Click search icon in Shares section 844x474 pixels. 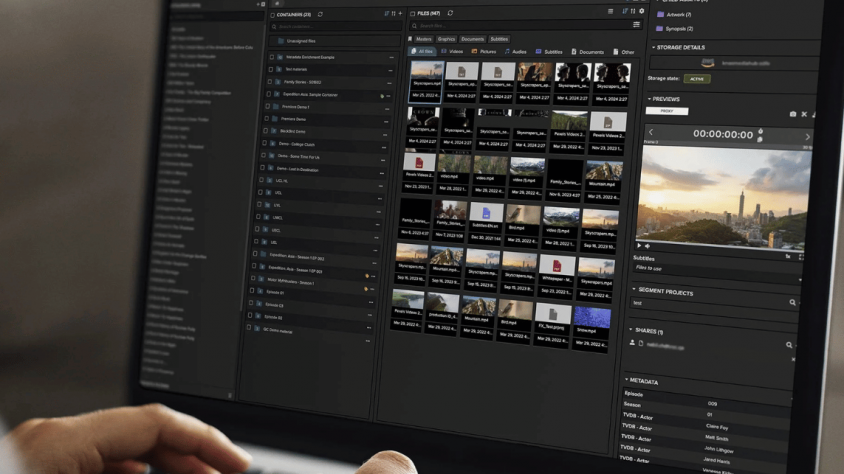click(789, 345)
